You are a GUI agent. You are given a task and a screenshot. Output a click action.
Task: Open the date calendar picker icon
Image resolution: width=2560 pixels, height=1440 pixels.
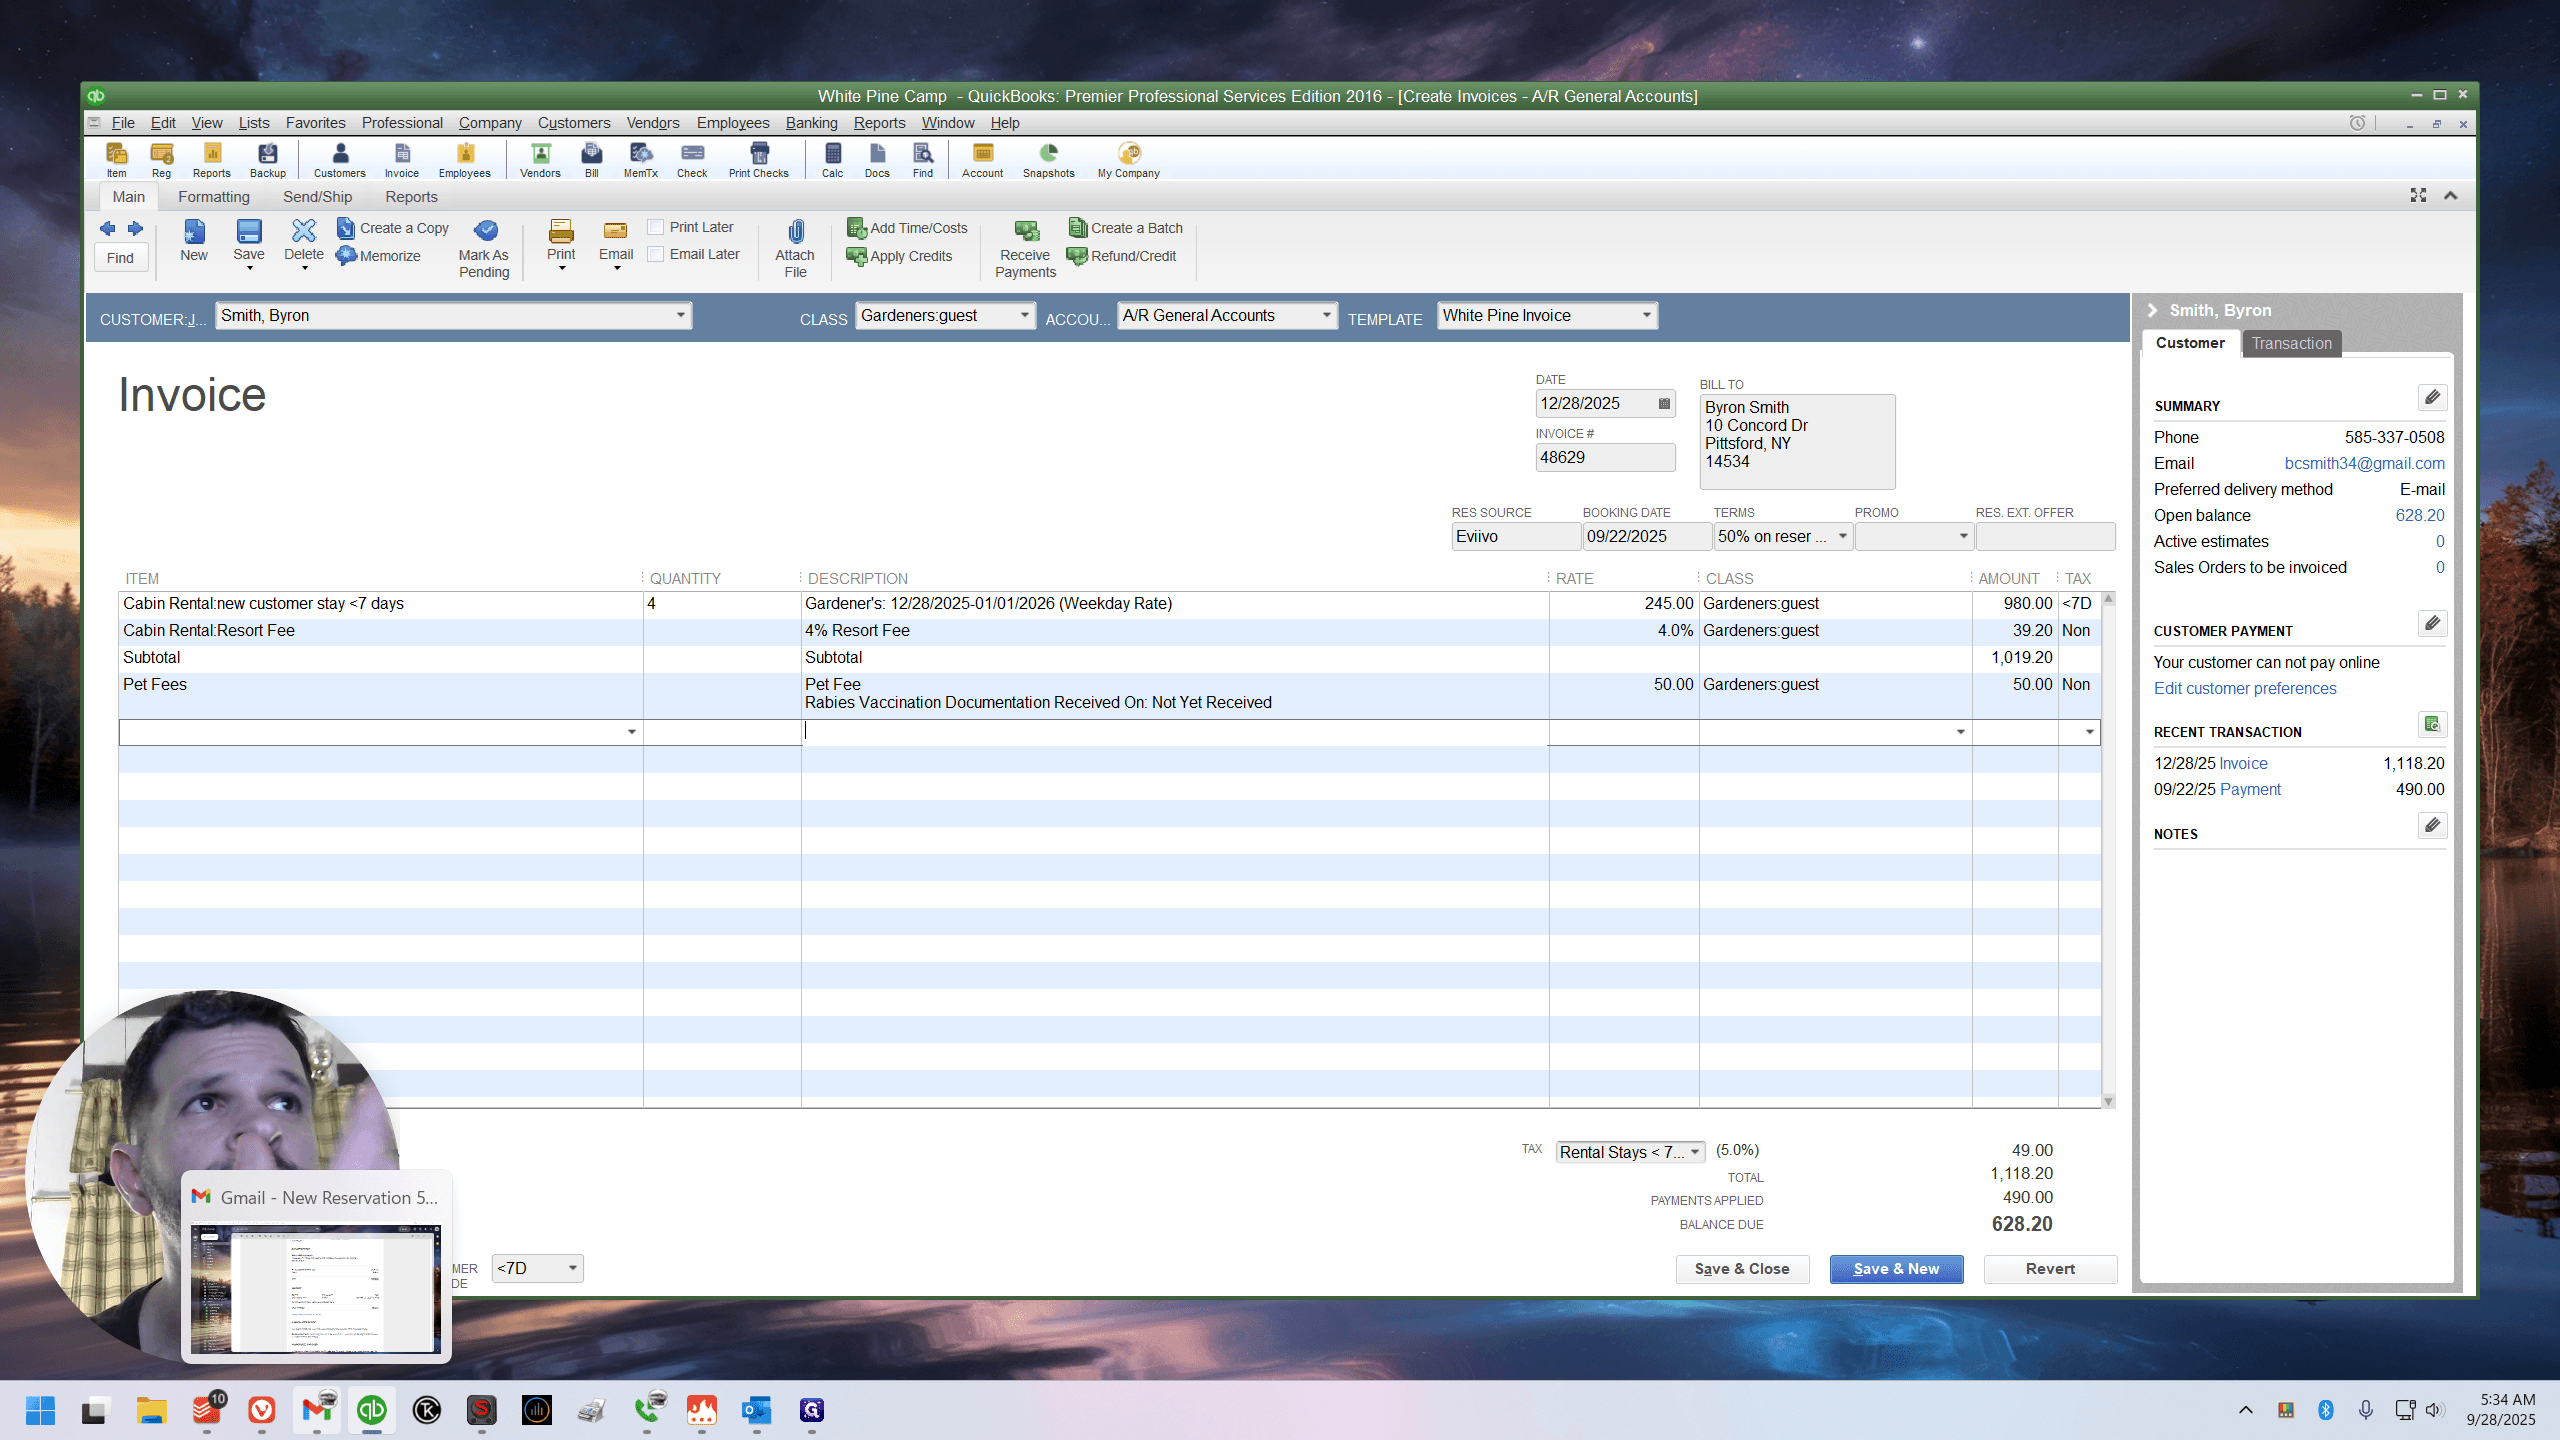click(x=1664, y=404)
